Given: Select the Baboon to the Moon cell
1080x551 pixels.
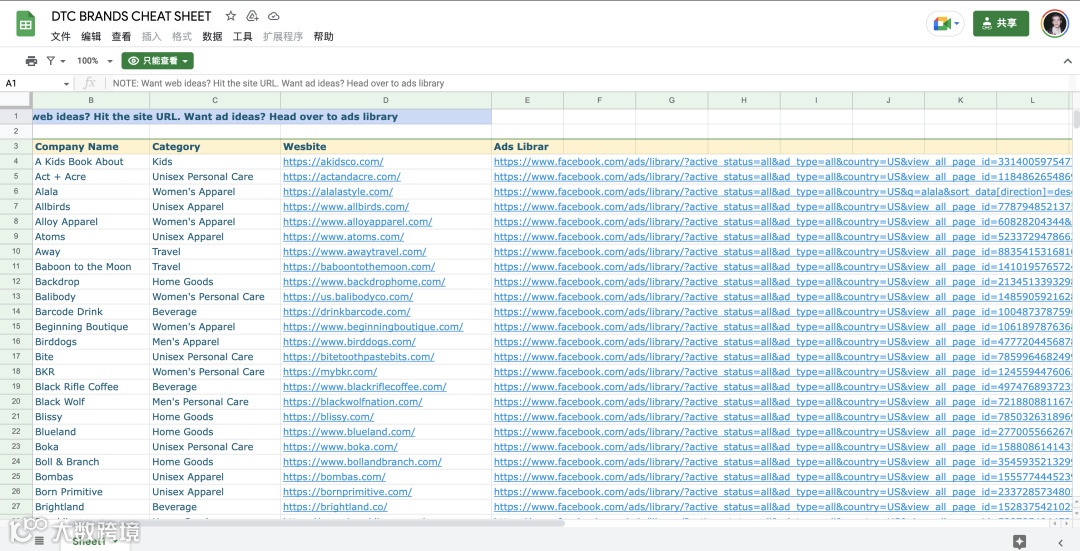Looking at the screenshot, I should [x=91, y=267].
